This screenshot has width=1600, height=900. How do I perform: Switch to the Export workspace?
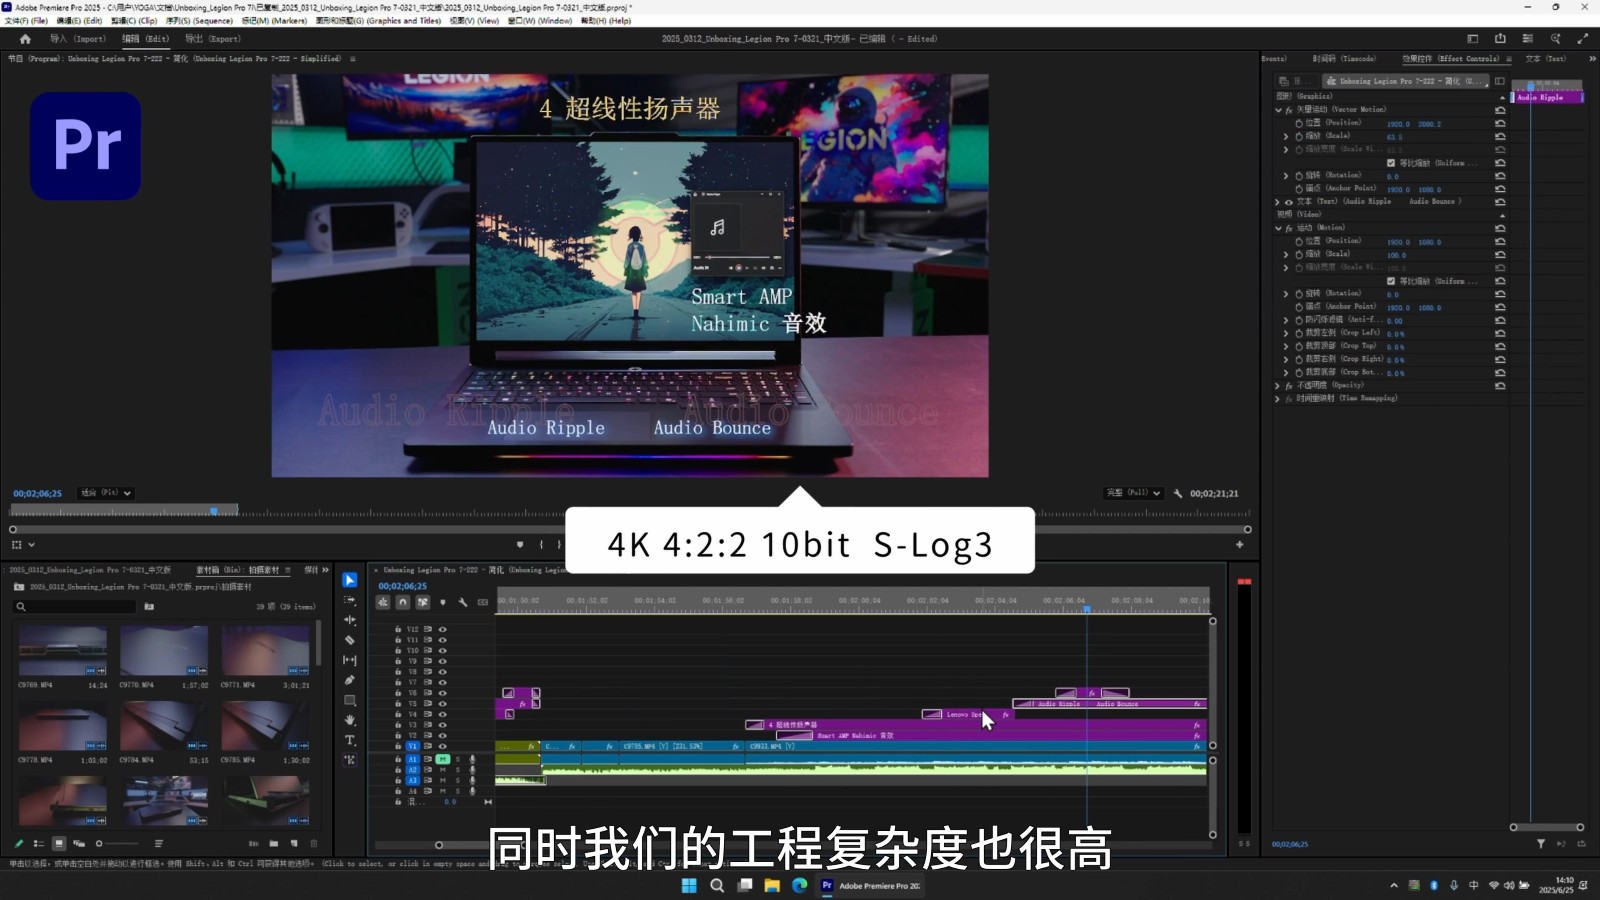212,39
